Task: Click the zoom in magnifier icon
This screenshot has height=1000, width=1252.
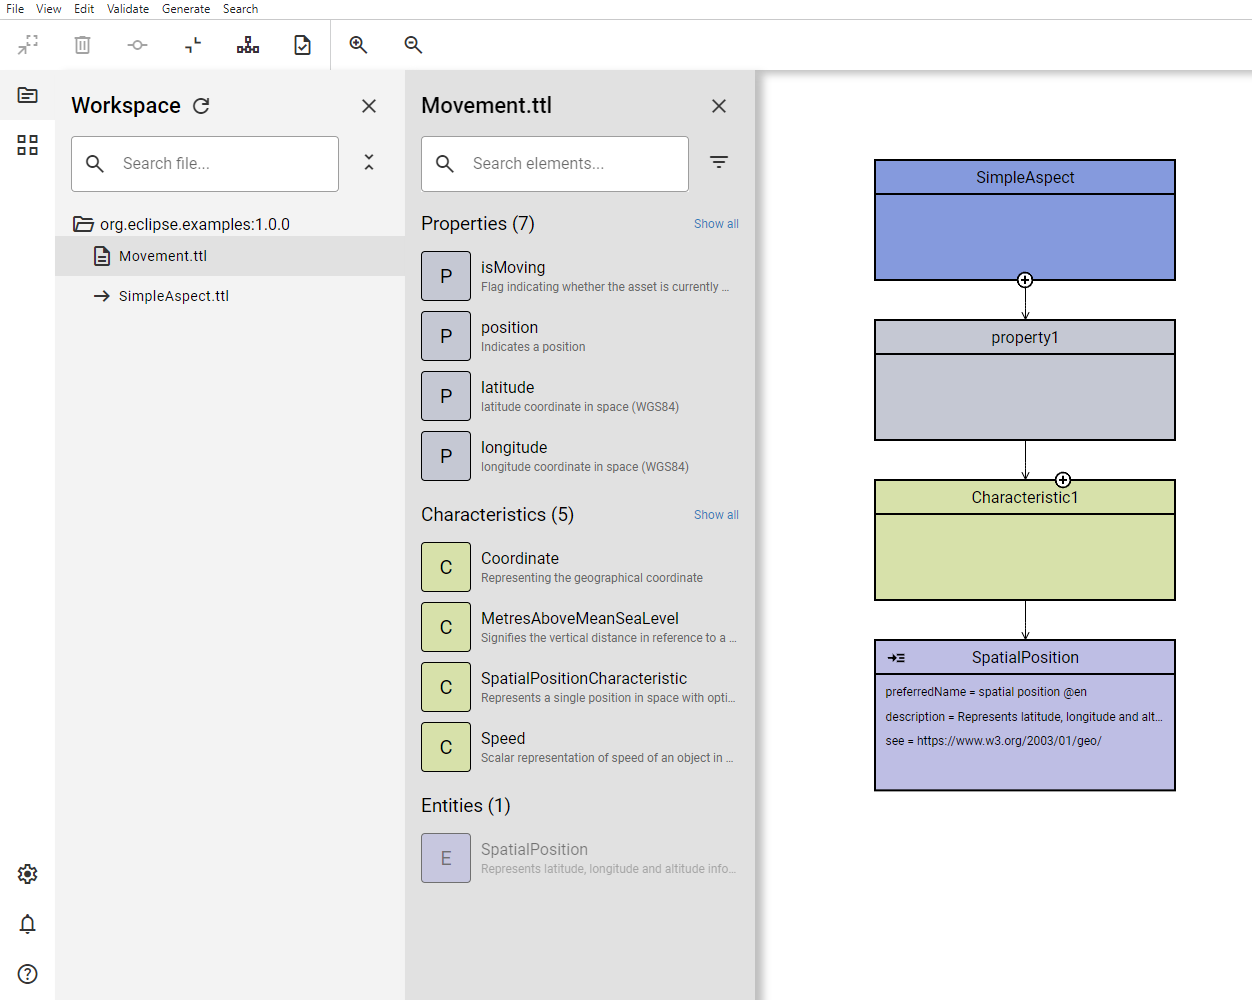Action: [x=358, y=45]
